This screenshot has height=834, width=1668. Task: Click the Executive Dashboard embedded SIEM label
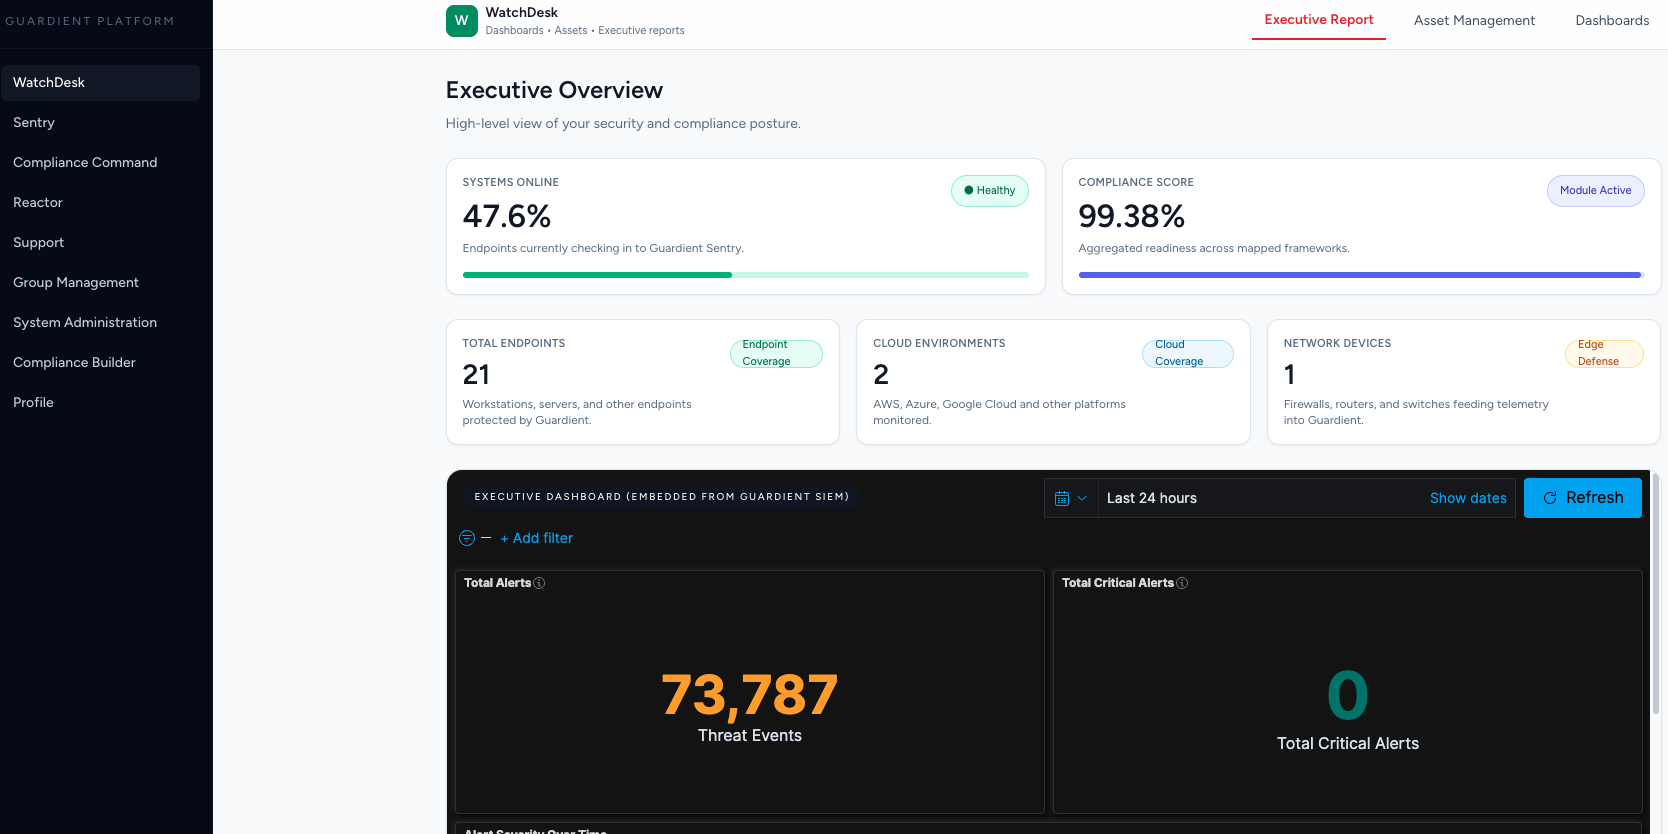coord(661,497)
